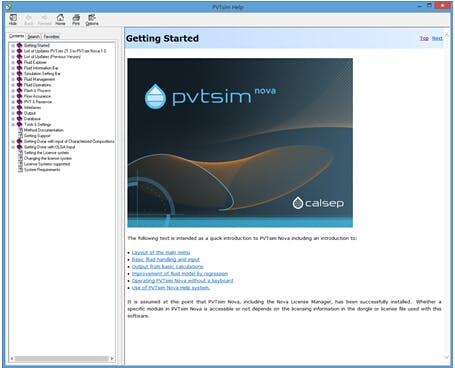Click page icon beside License Systems supported

tap(20, 164)
